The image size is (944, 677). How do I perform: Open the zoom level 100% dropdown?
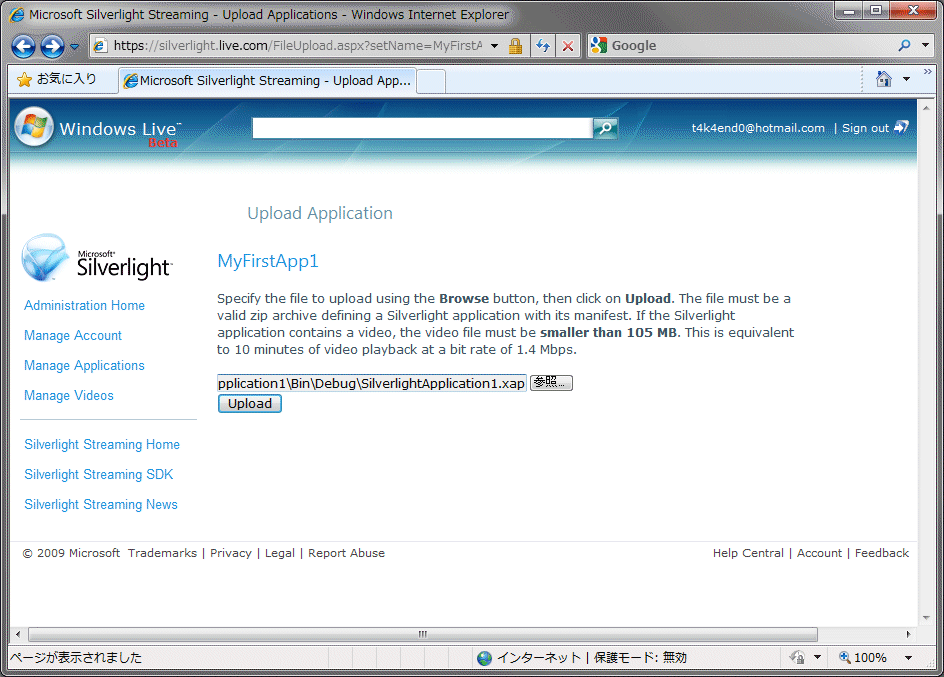click(x=908, y=657)
